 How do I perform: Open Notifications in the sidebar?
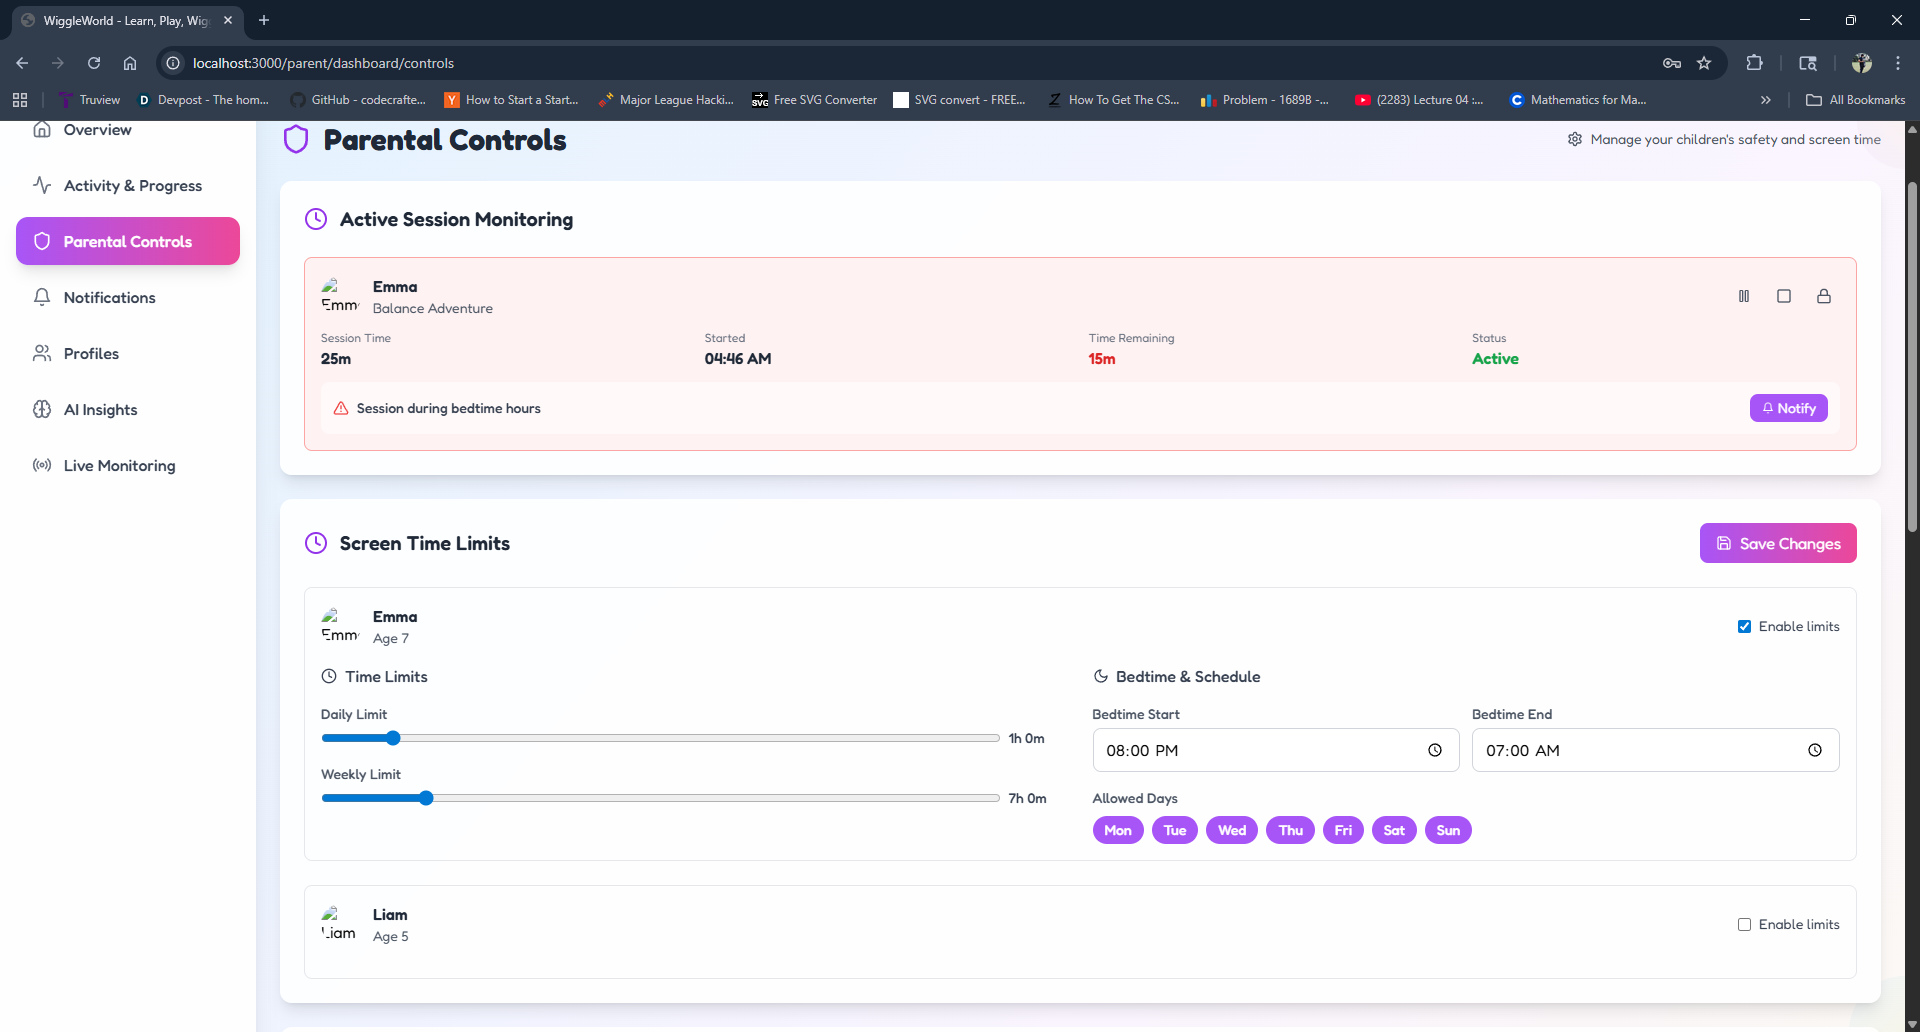pyautogui.click(x=128, y=297)
